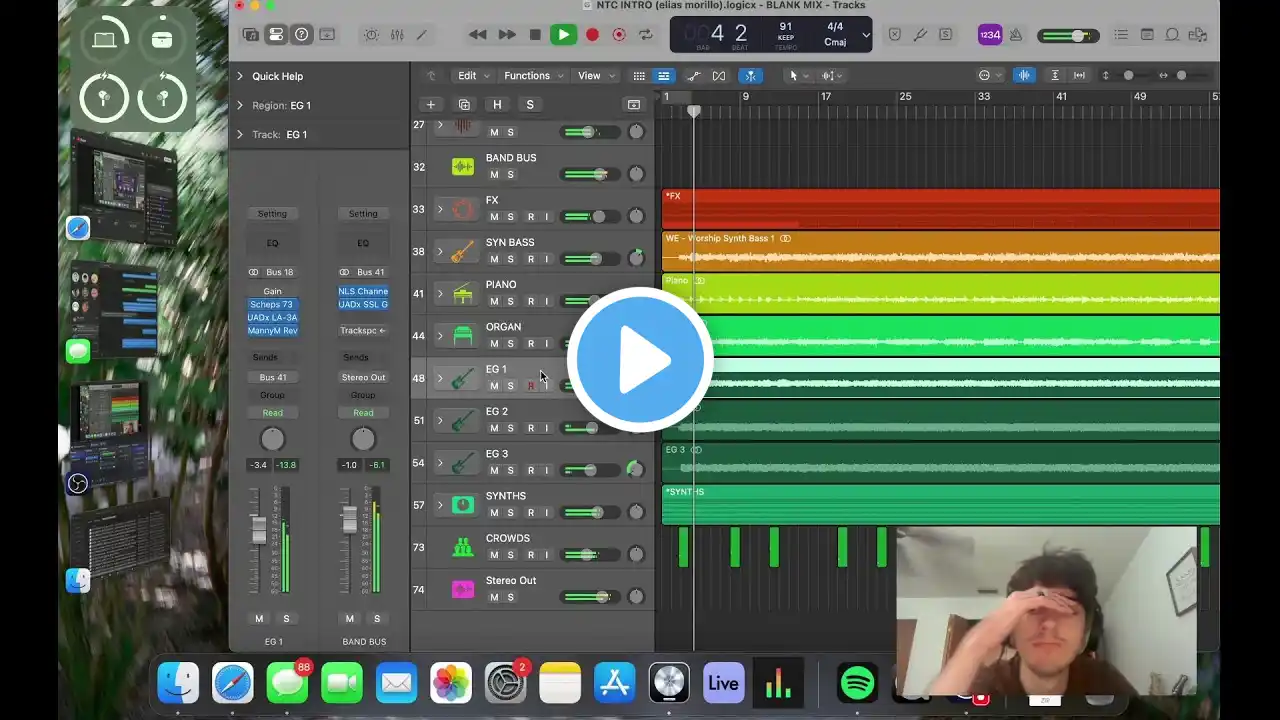This screenshot has width=1280, height=720.
Task: Open the Stereo Out output slot on BAND BUS
Action: tap(363, 377)
